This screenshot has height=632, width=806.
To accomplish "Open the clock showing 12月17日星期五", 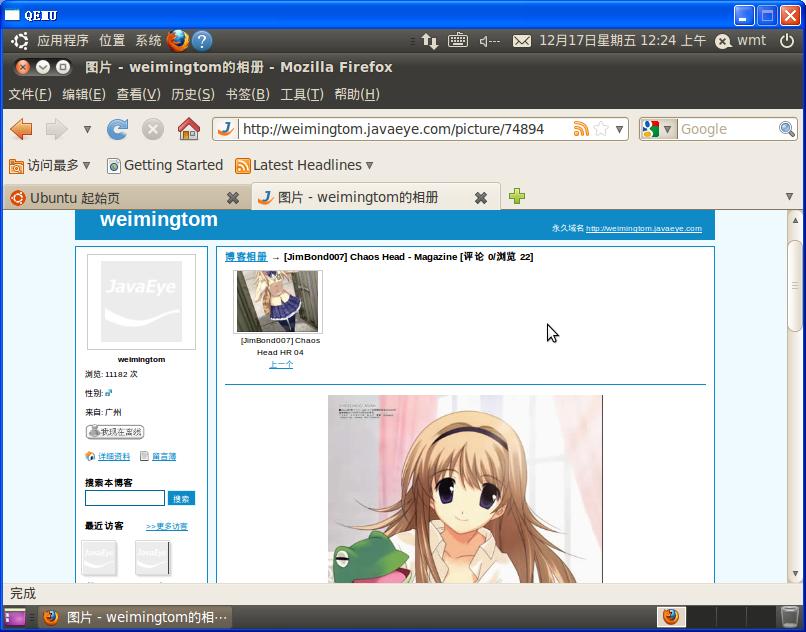I will click(622, 40).
